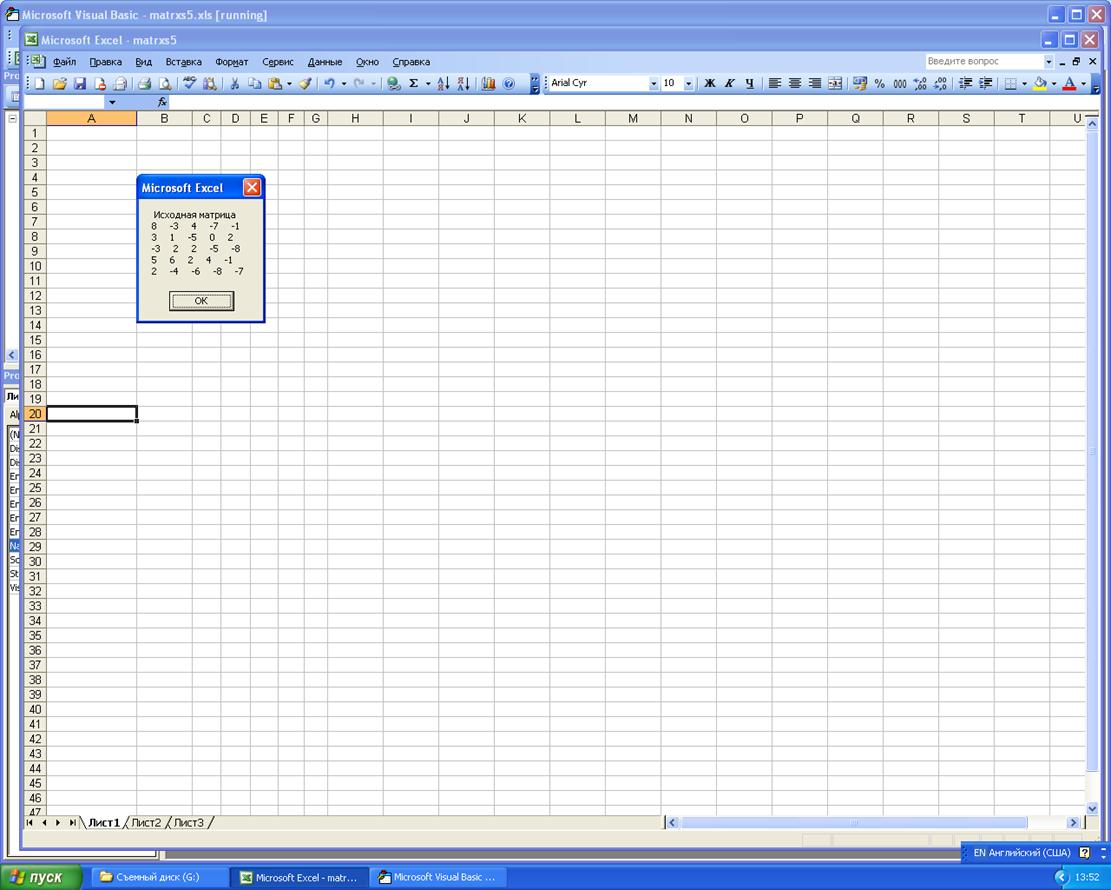This screenshot has height=890, width=1111.
Task: Apply thousands separator format (000)
Action: pos(900,84)
